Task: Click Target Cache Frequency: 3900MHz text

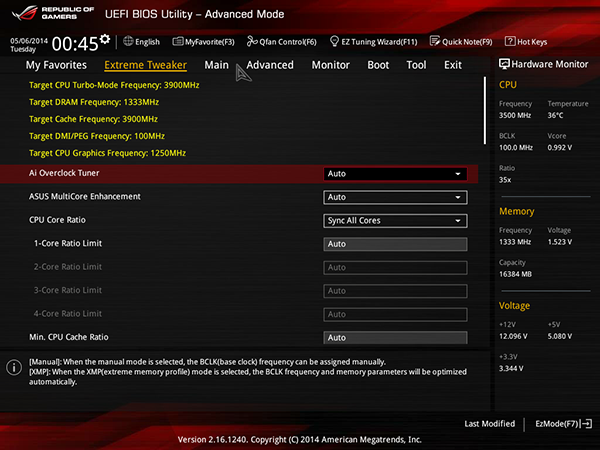Action: [x=93, y=119]
